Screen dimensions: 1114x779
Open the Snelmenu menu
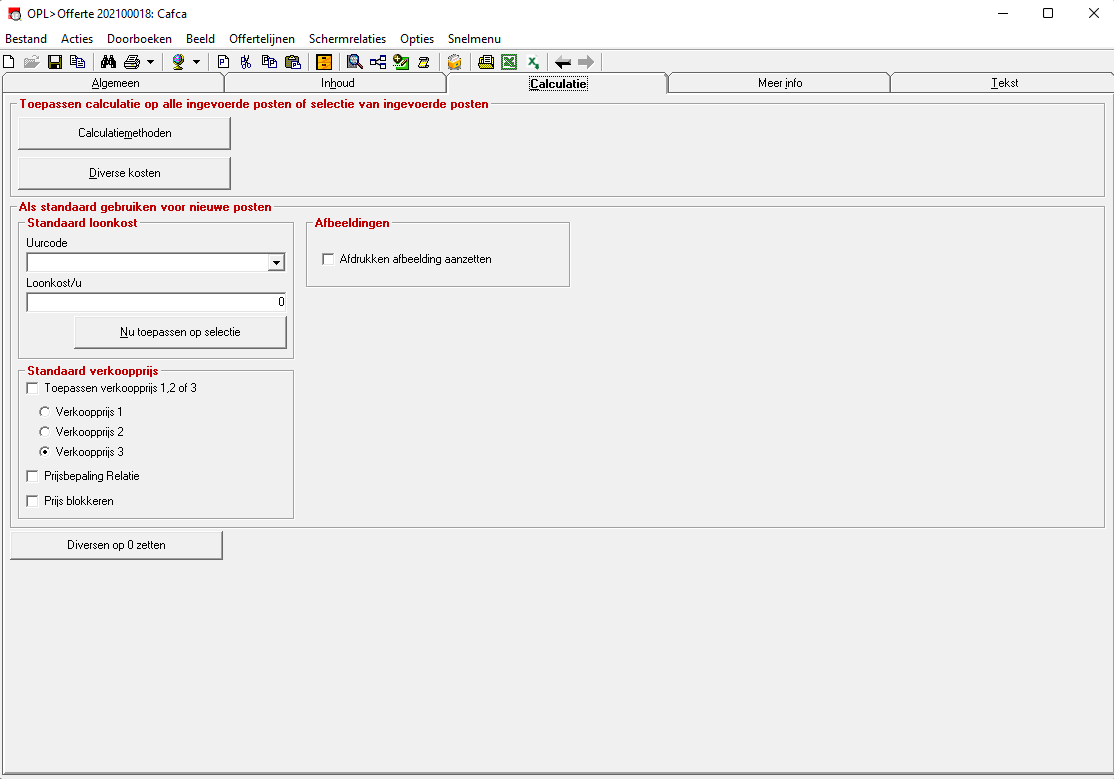tap(474, 39)
